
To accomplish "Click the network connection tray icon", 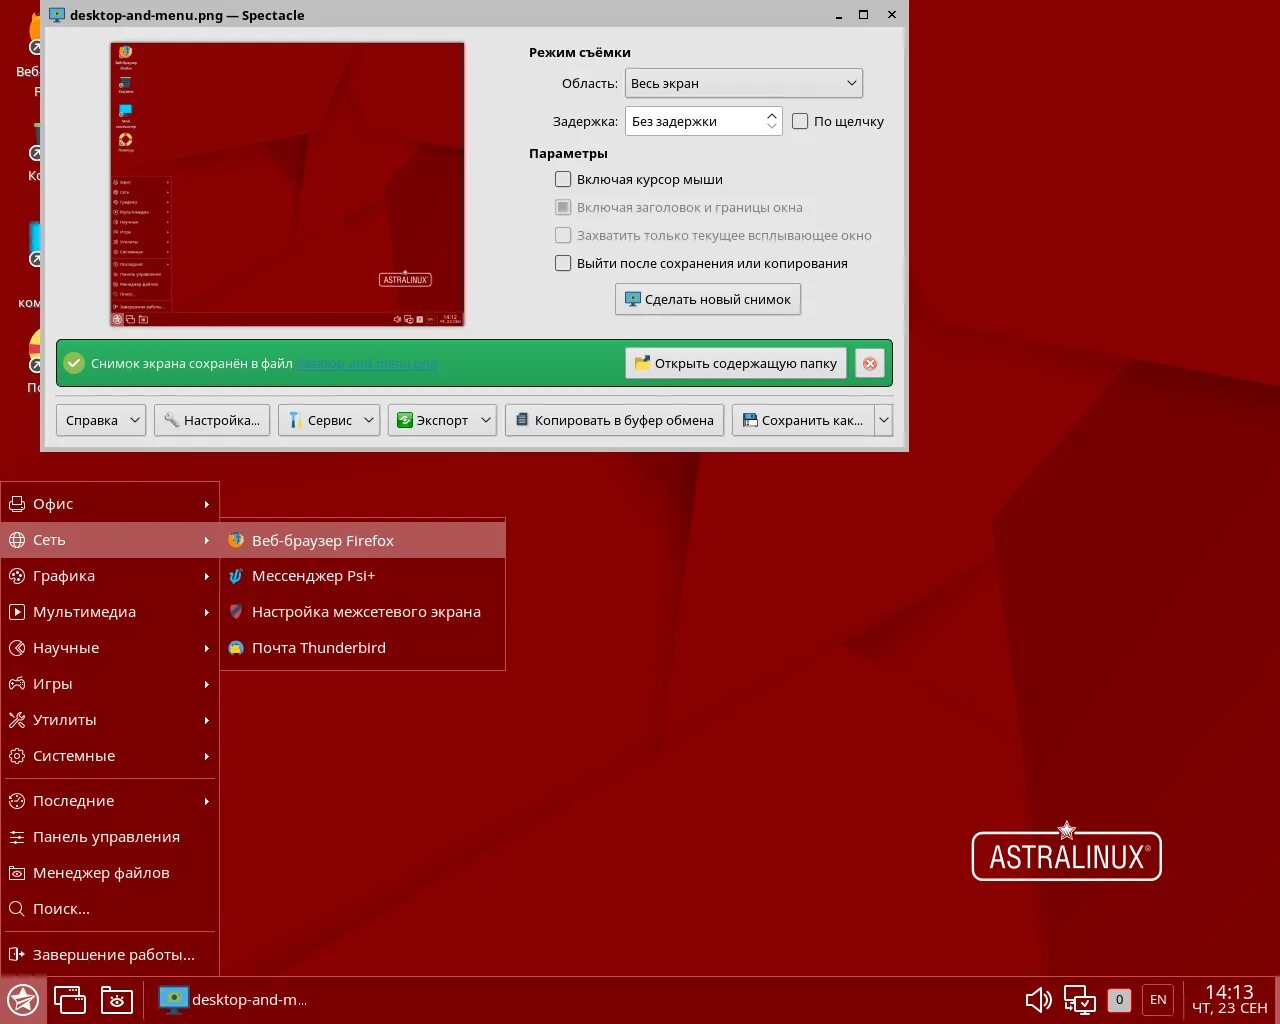I will coord(1080,999).
